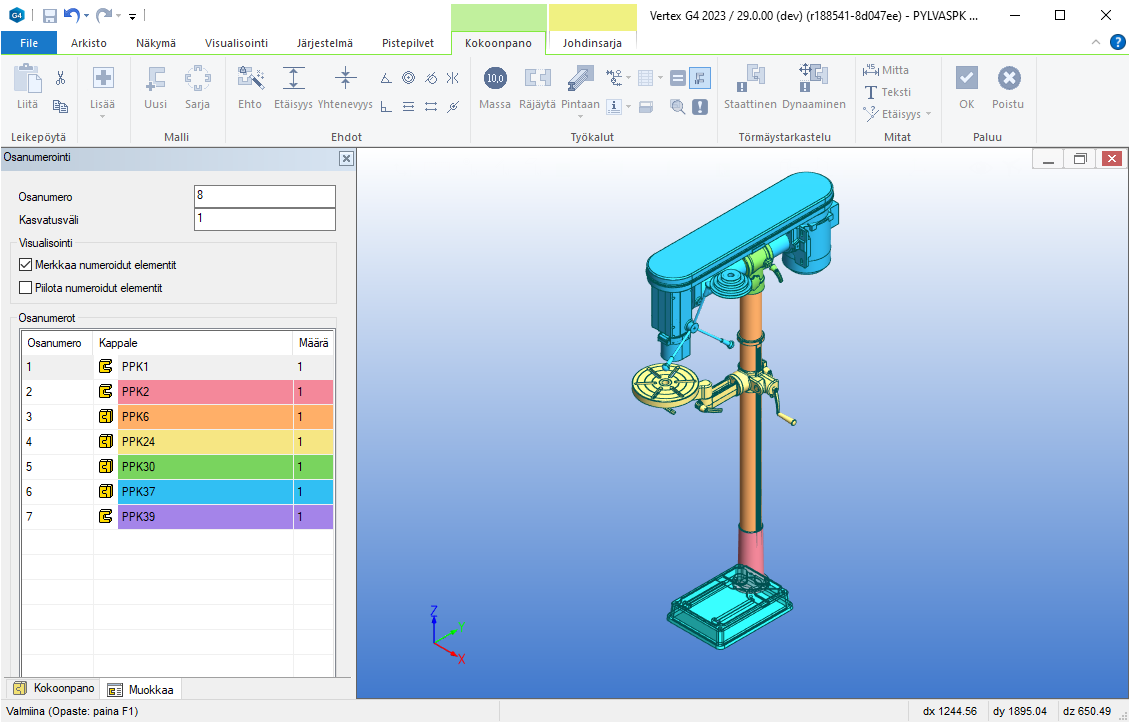Viewport: 1130px width, 723px height.
Task: Select the Räjäytä explode tool
Action: click(538, 79)
